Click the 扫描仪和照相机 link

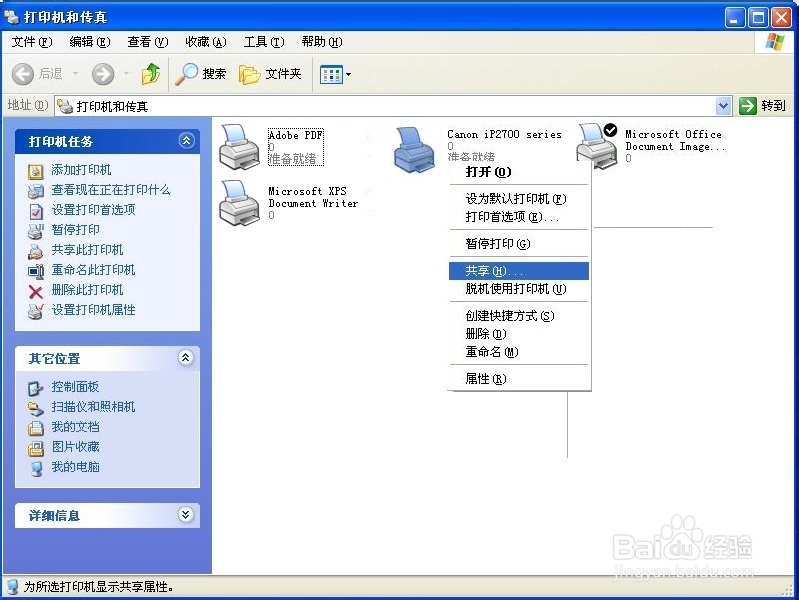(93, 407)
